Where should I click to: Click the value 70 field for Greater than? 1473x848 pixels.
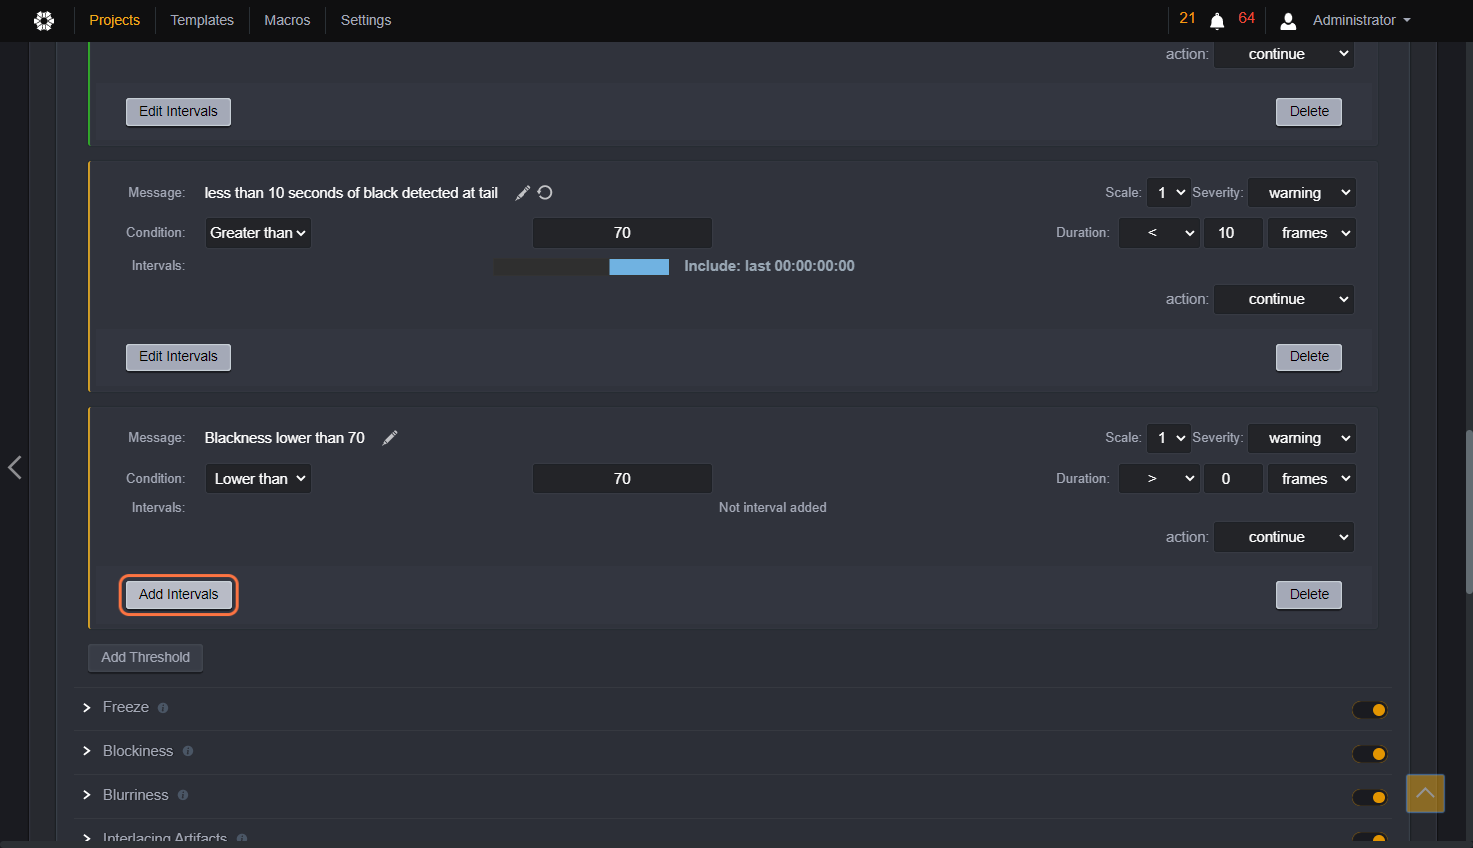(x=622, y=233)
